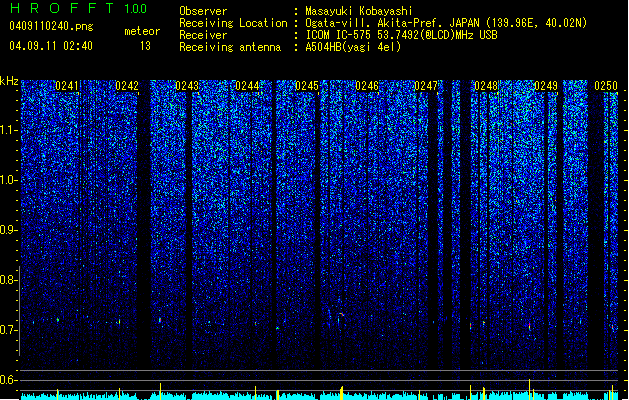Screen dimensions: 629x400
Task: Click the 0.8 kHz axis label
Action: pyautogui.click(x=9, y=280)
